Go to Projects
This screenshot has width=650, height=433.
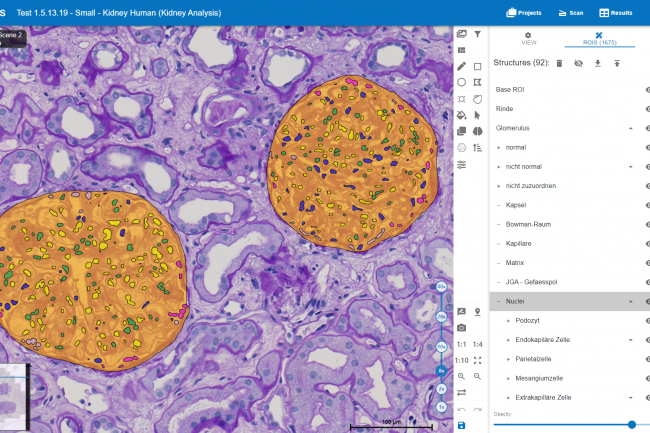coord(524,13)
